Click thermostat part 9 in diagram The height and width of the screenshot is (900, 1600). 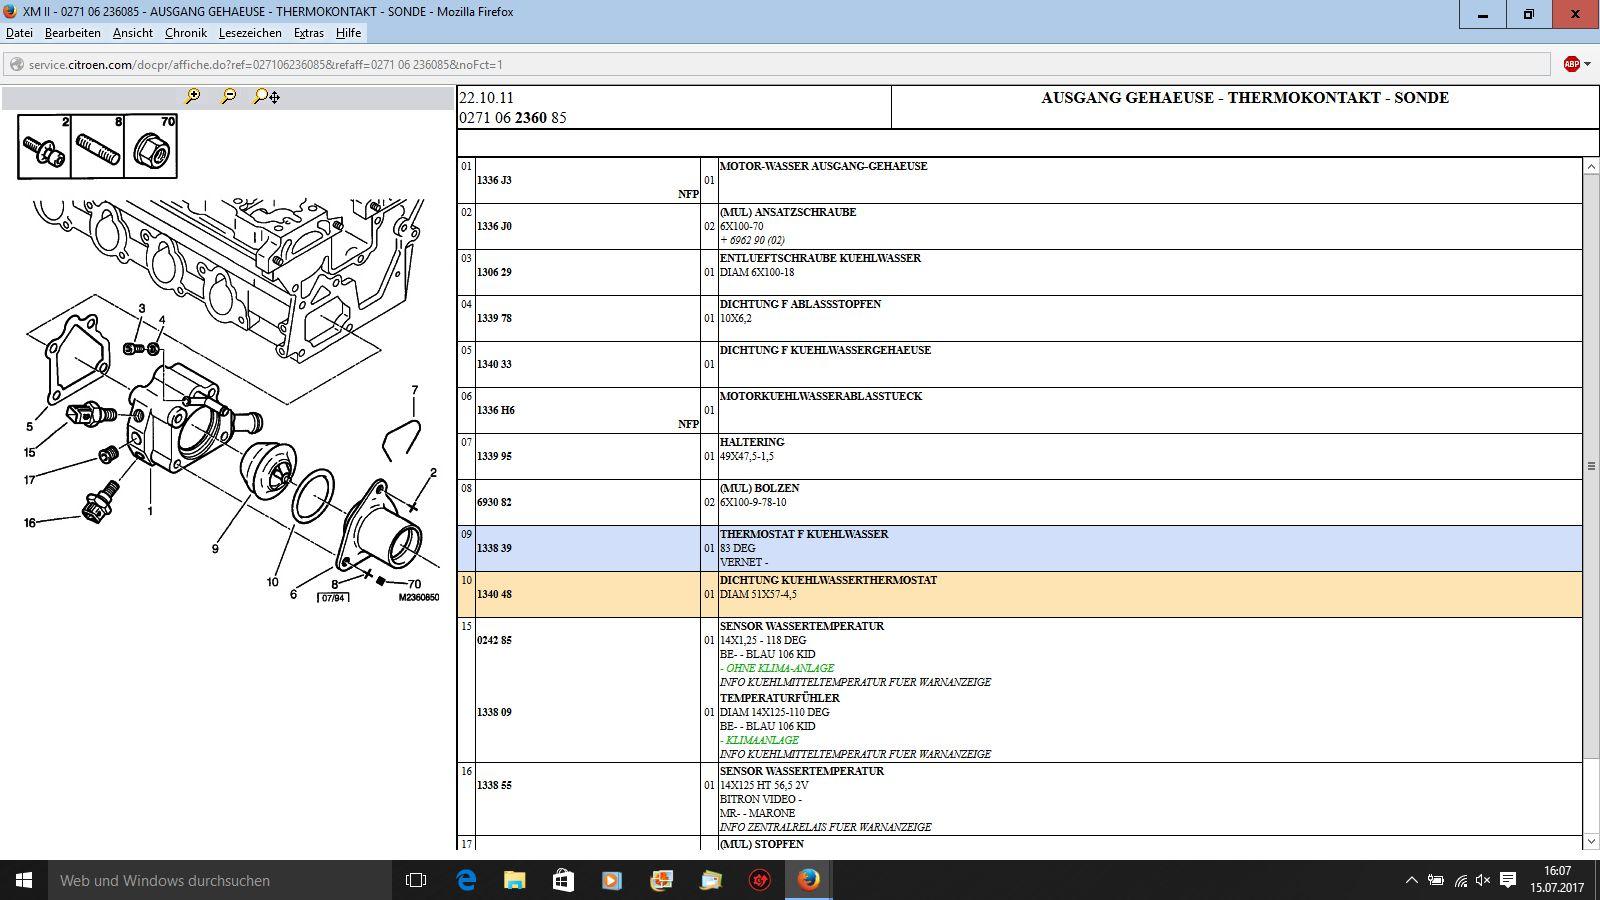[270, 470]
